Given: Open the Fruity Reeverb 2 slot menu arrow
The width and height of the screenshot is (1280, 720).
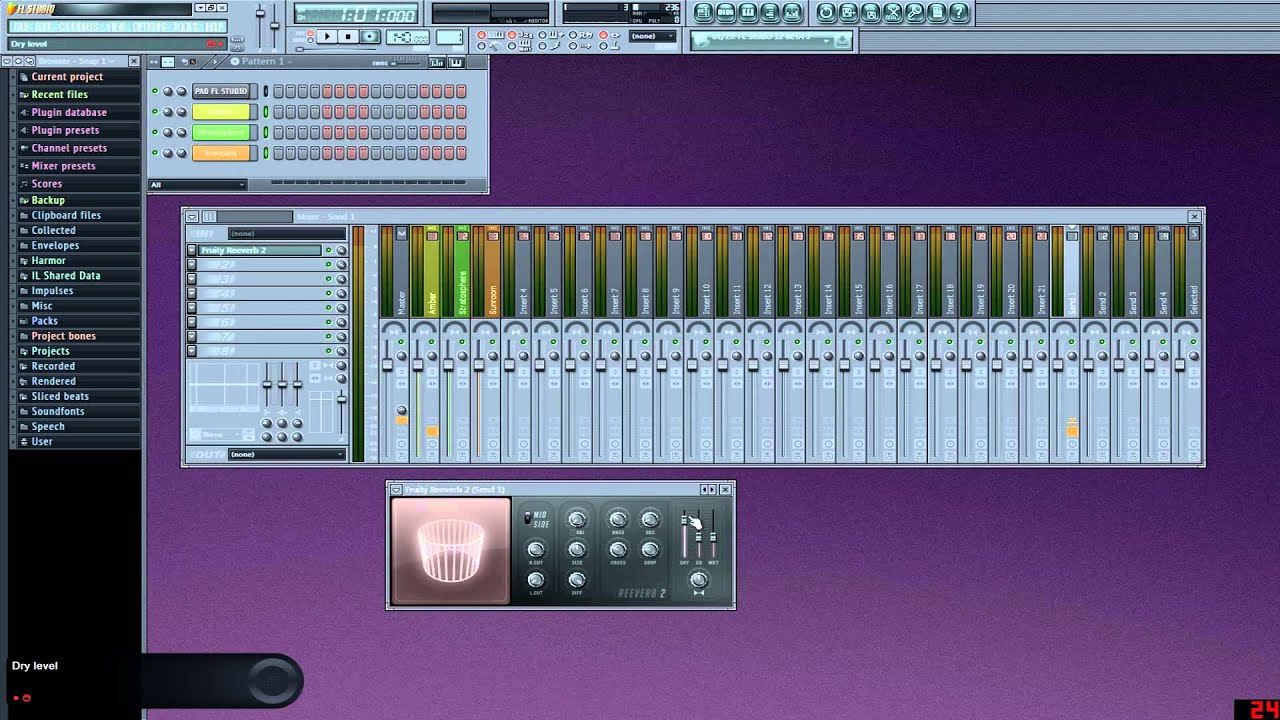Looking at the screenshot, I should [x=191, y=250].
